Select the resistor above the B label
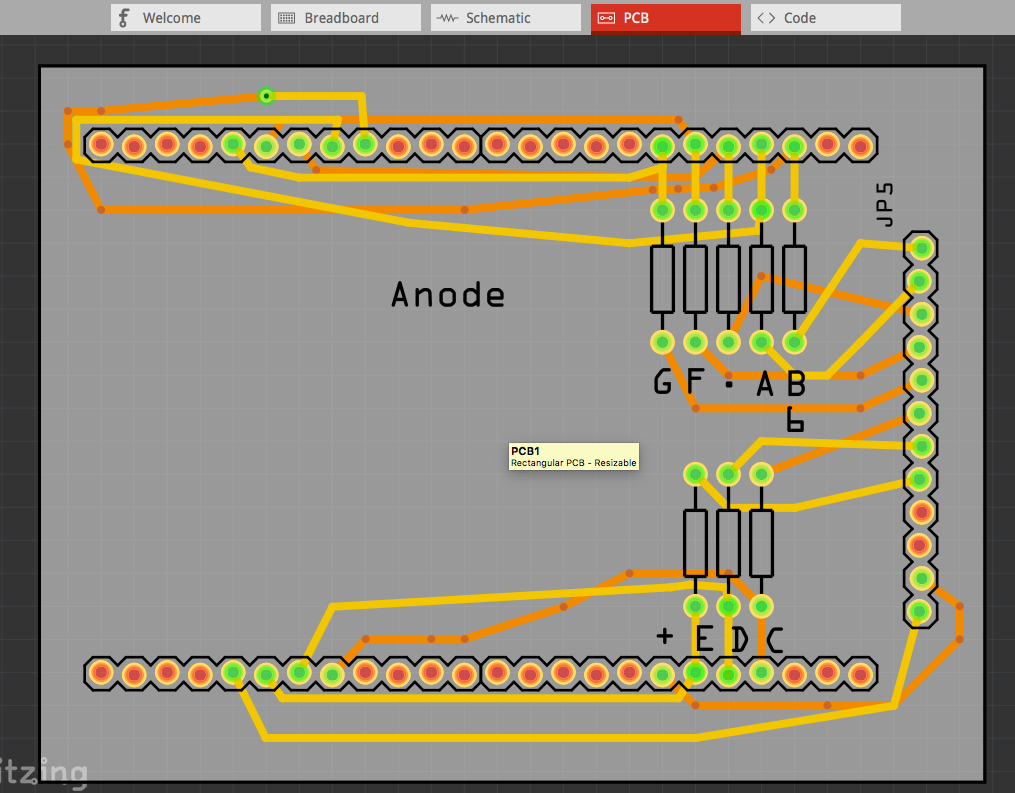This screenshot has width=1015, height=793. click(x=794, y=279)
